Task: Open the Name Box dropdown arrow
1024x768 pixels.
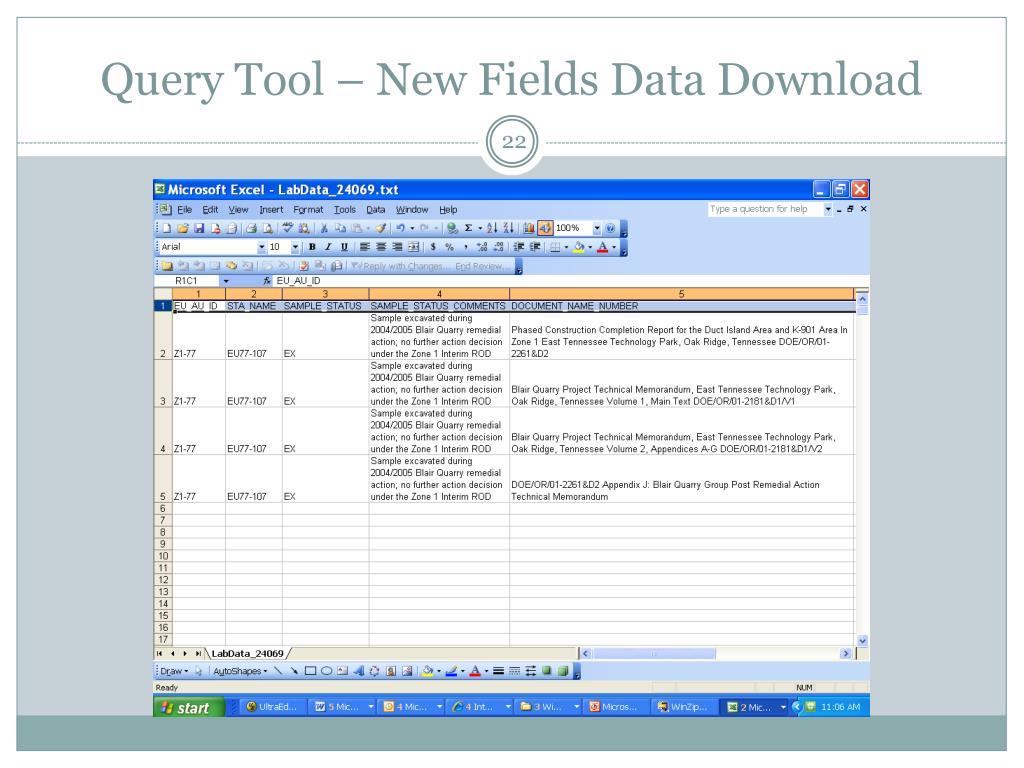Action: click(x=226, y=281)
